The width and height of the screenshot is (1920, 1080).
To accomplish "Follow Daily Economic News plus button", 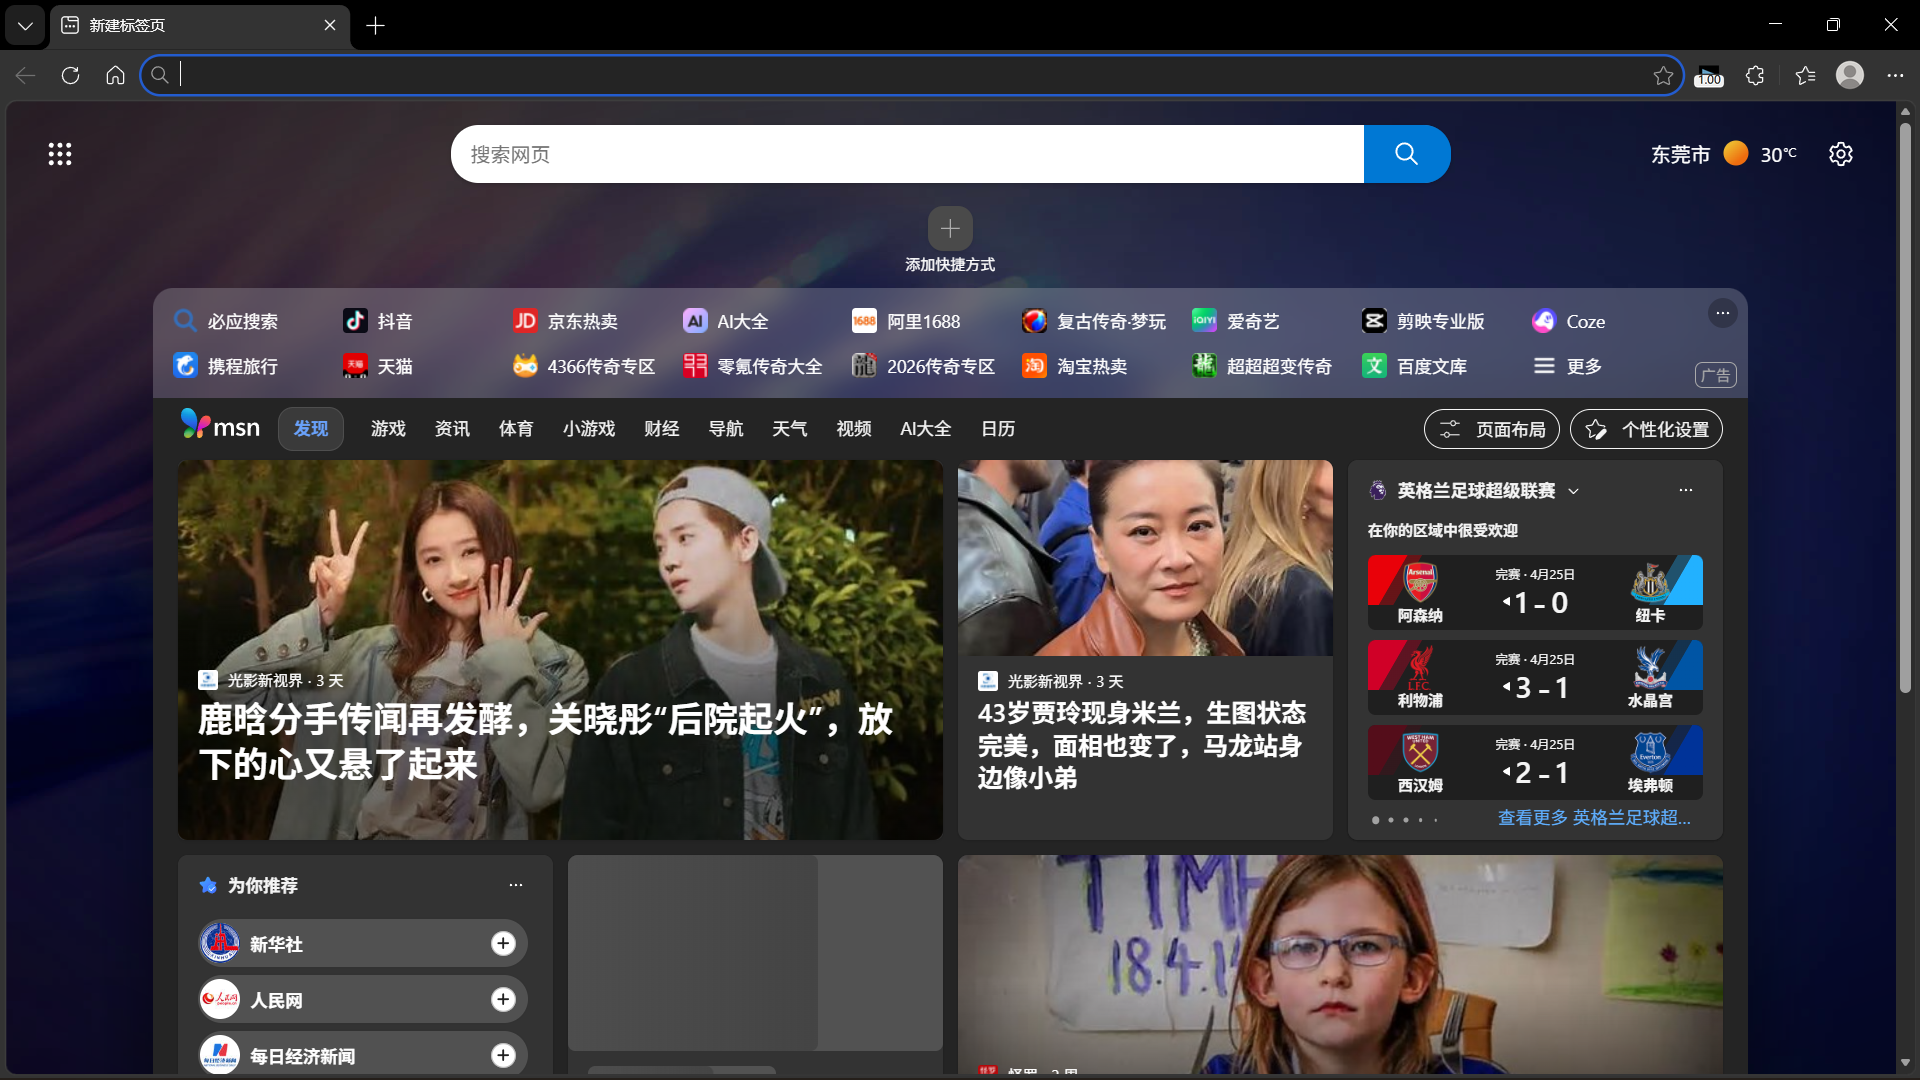I will click(x=503, y=1055).
